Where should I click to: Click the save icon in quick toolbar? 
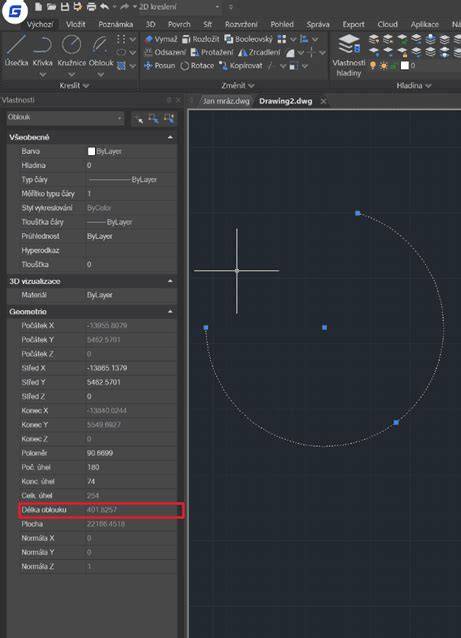[65, 7]
